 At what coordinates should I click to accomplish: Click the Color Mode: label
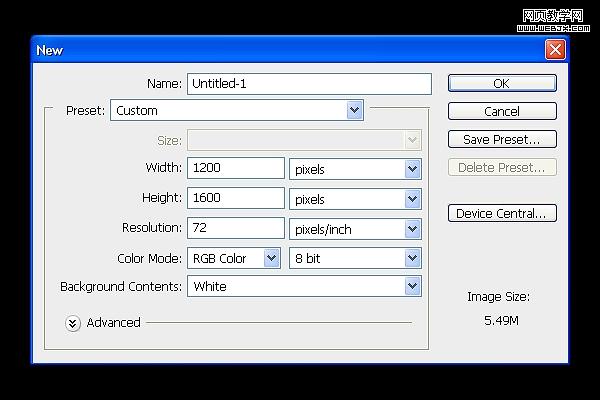149,258
